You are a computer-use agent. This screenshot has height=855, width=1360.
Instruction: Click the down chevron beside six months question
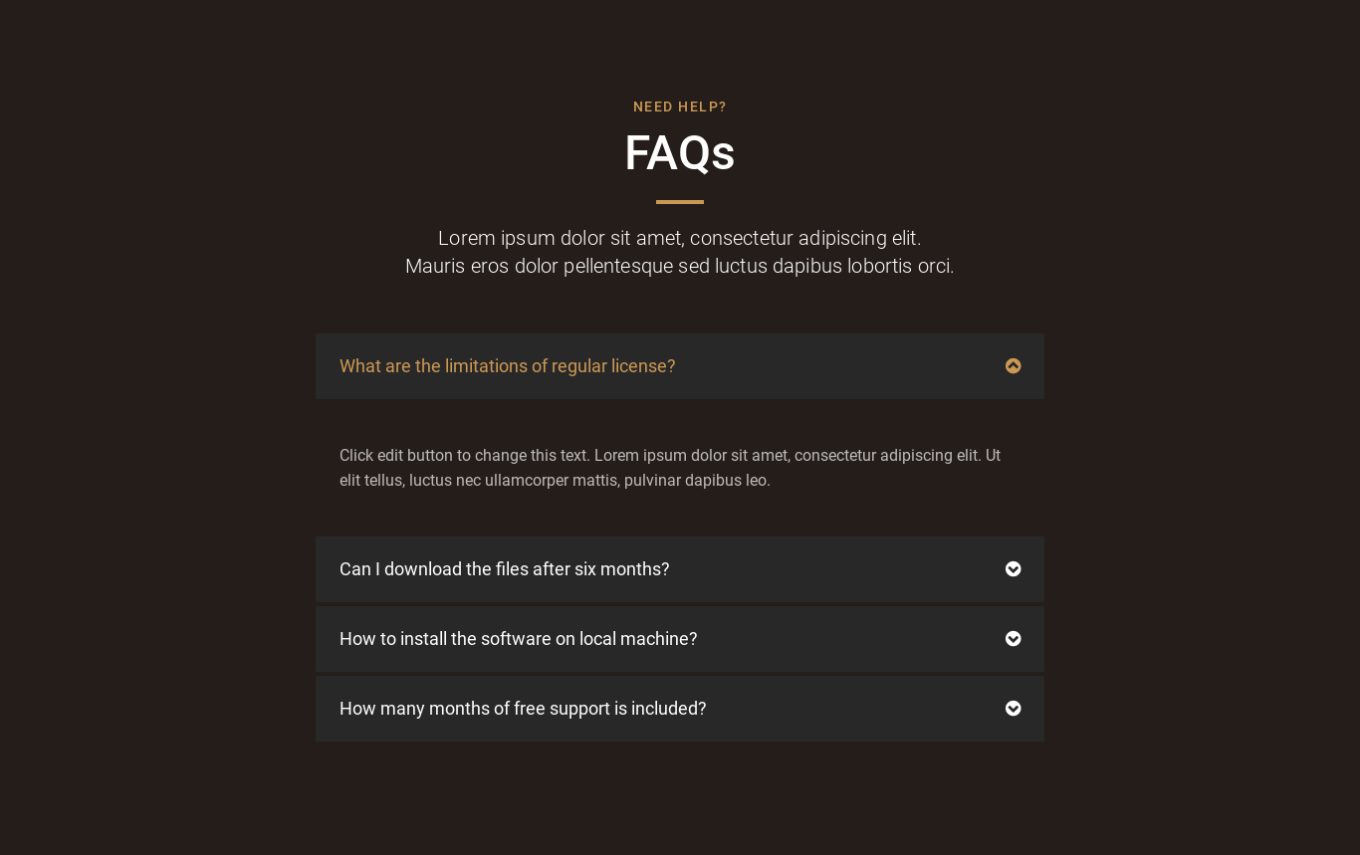coord(1013,569)
